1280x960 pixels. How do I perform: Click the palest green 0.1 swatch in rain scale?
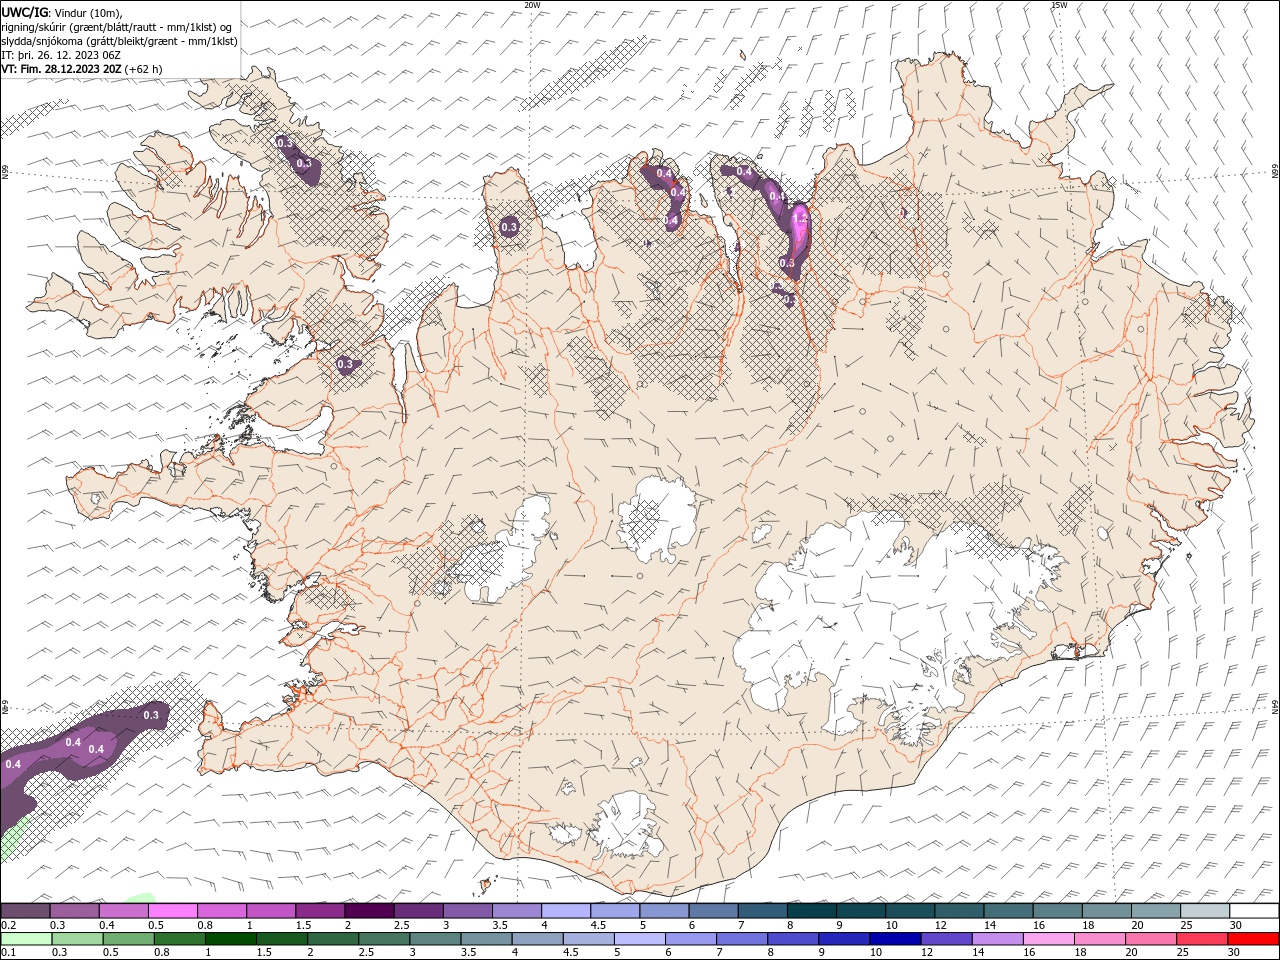click(26, 939)
